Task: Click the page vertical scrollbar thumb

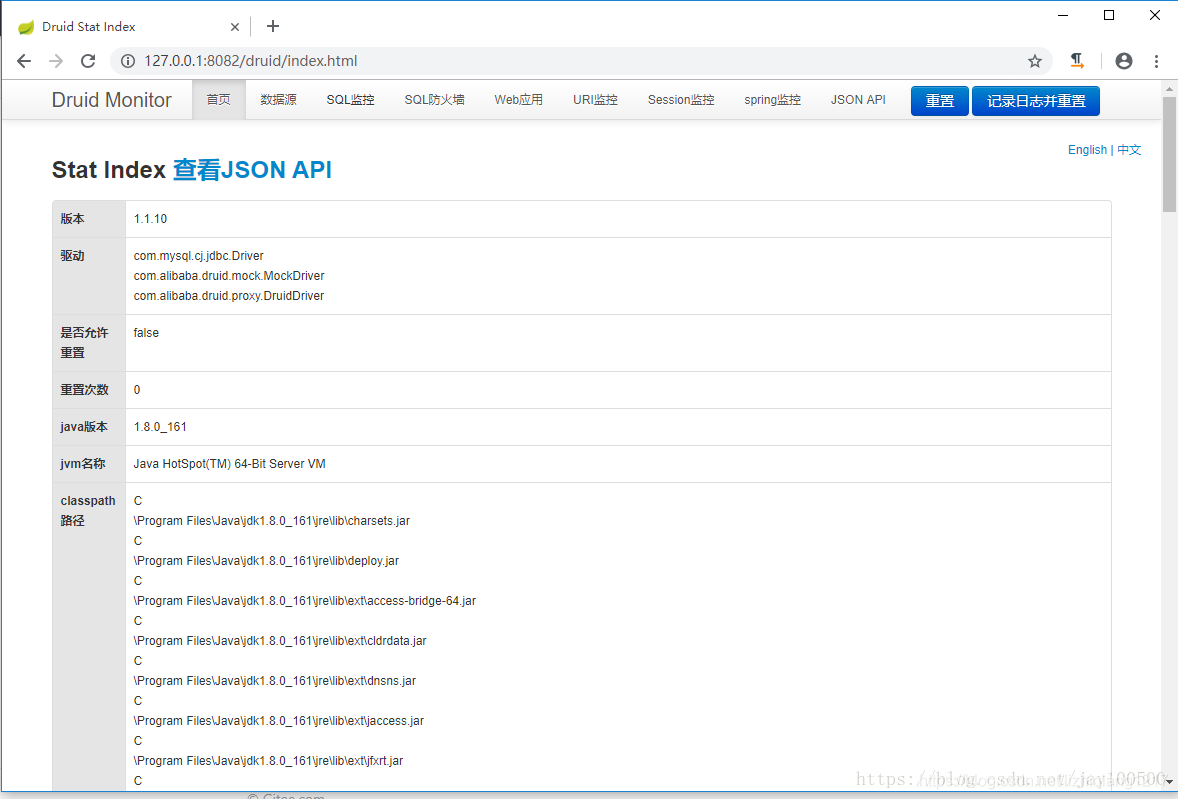Action: (x=1169, y=154)
